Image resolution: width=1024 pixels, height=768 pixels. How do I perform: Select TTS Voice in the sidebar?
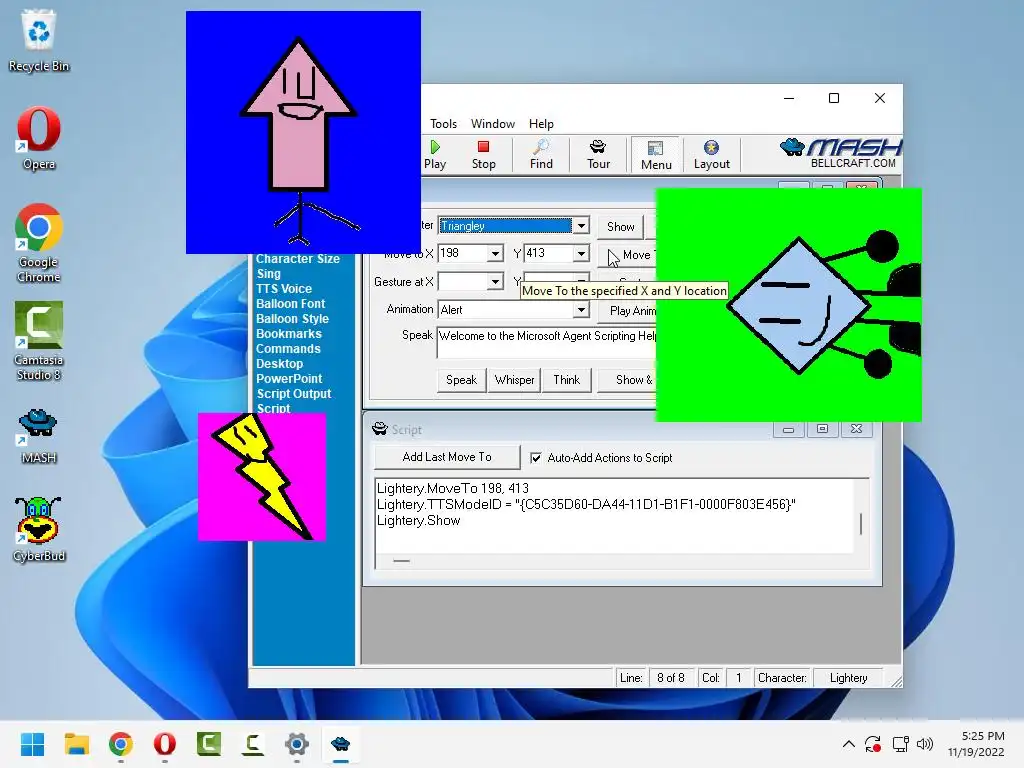tap(283, 289)
